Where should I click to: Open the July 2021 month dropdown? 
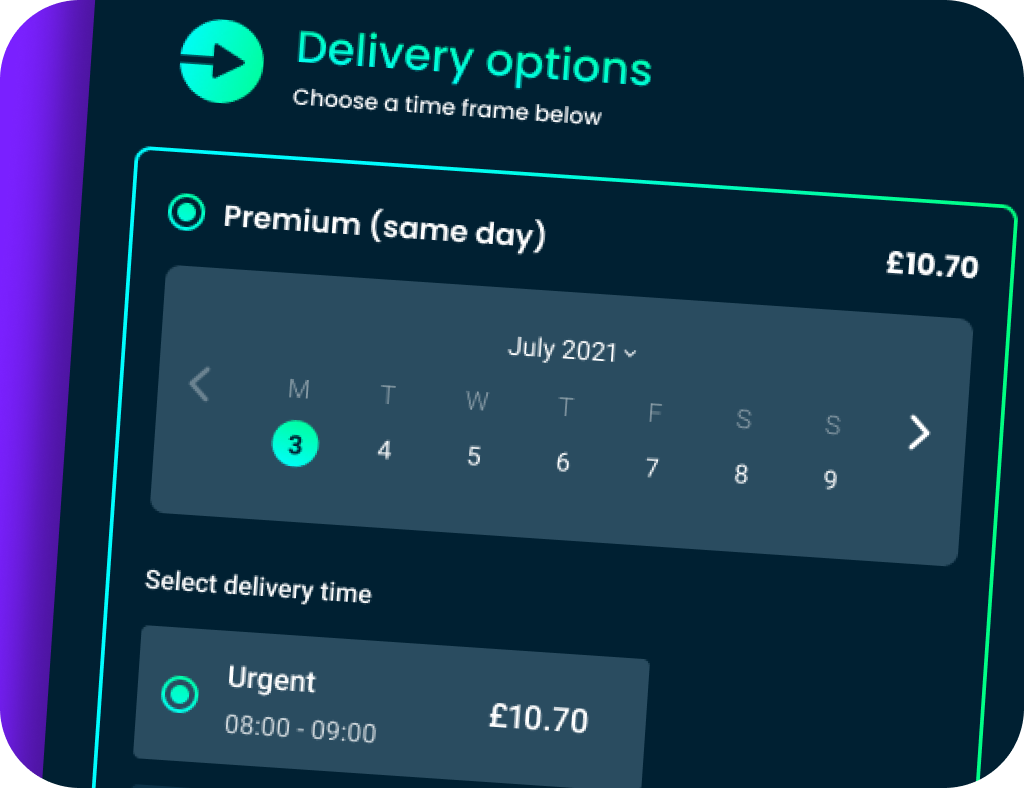(572, 350)
